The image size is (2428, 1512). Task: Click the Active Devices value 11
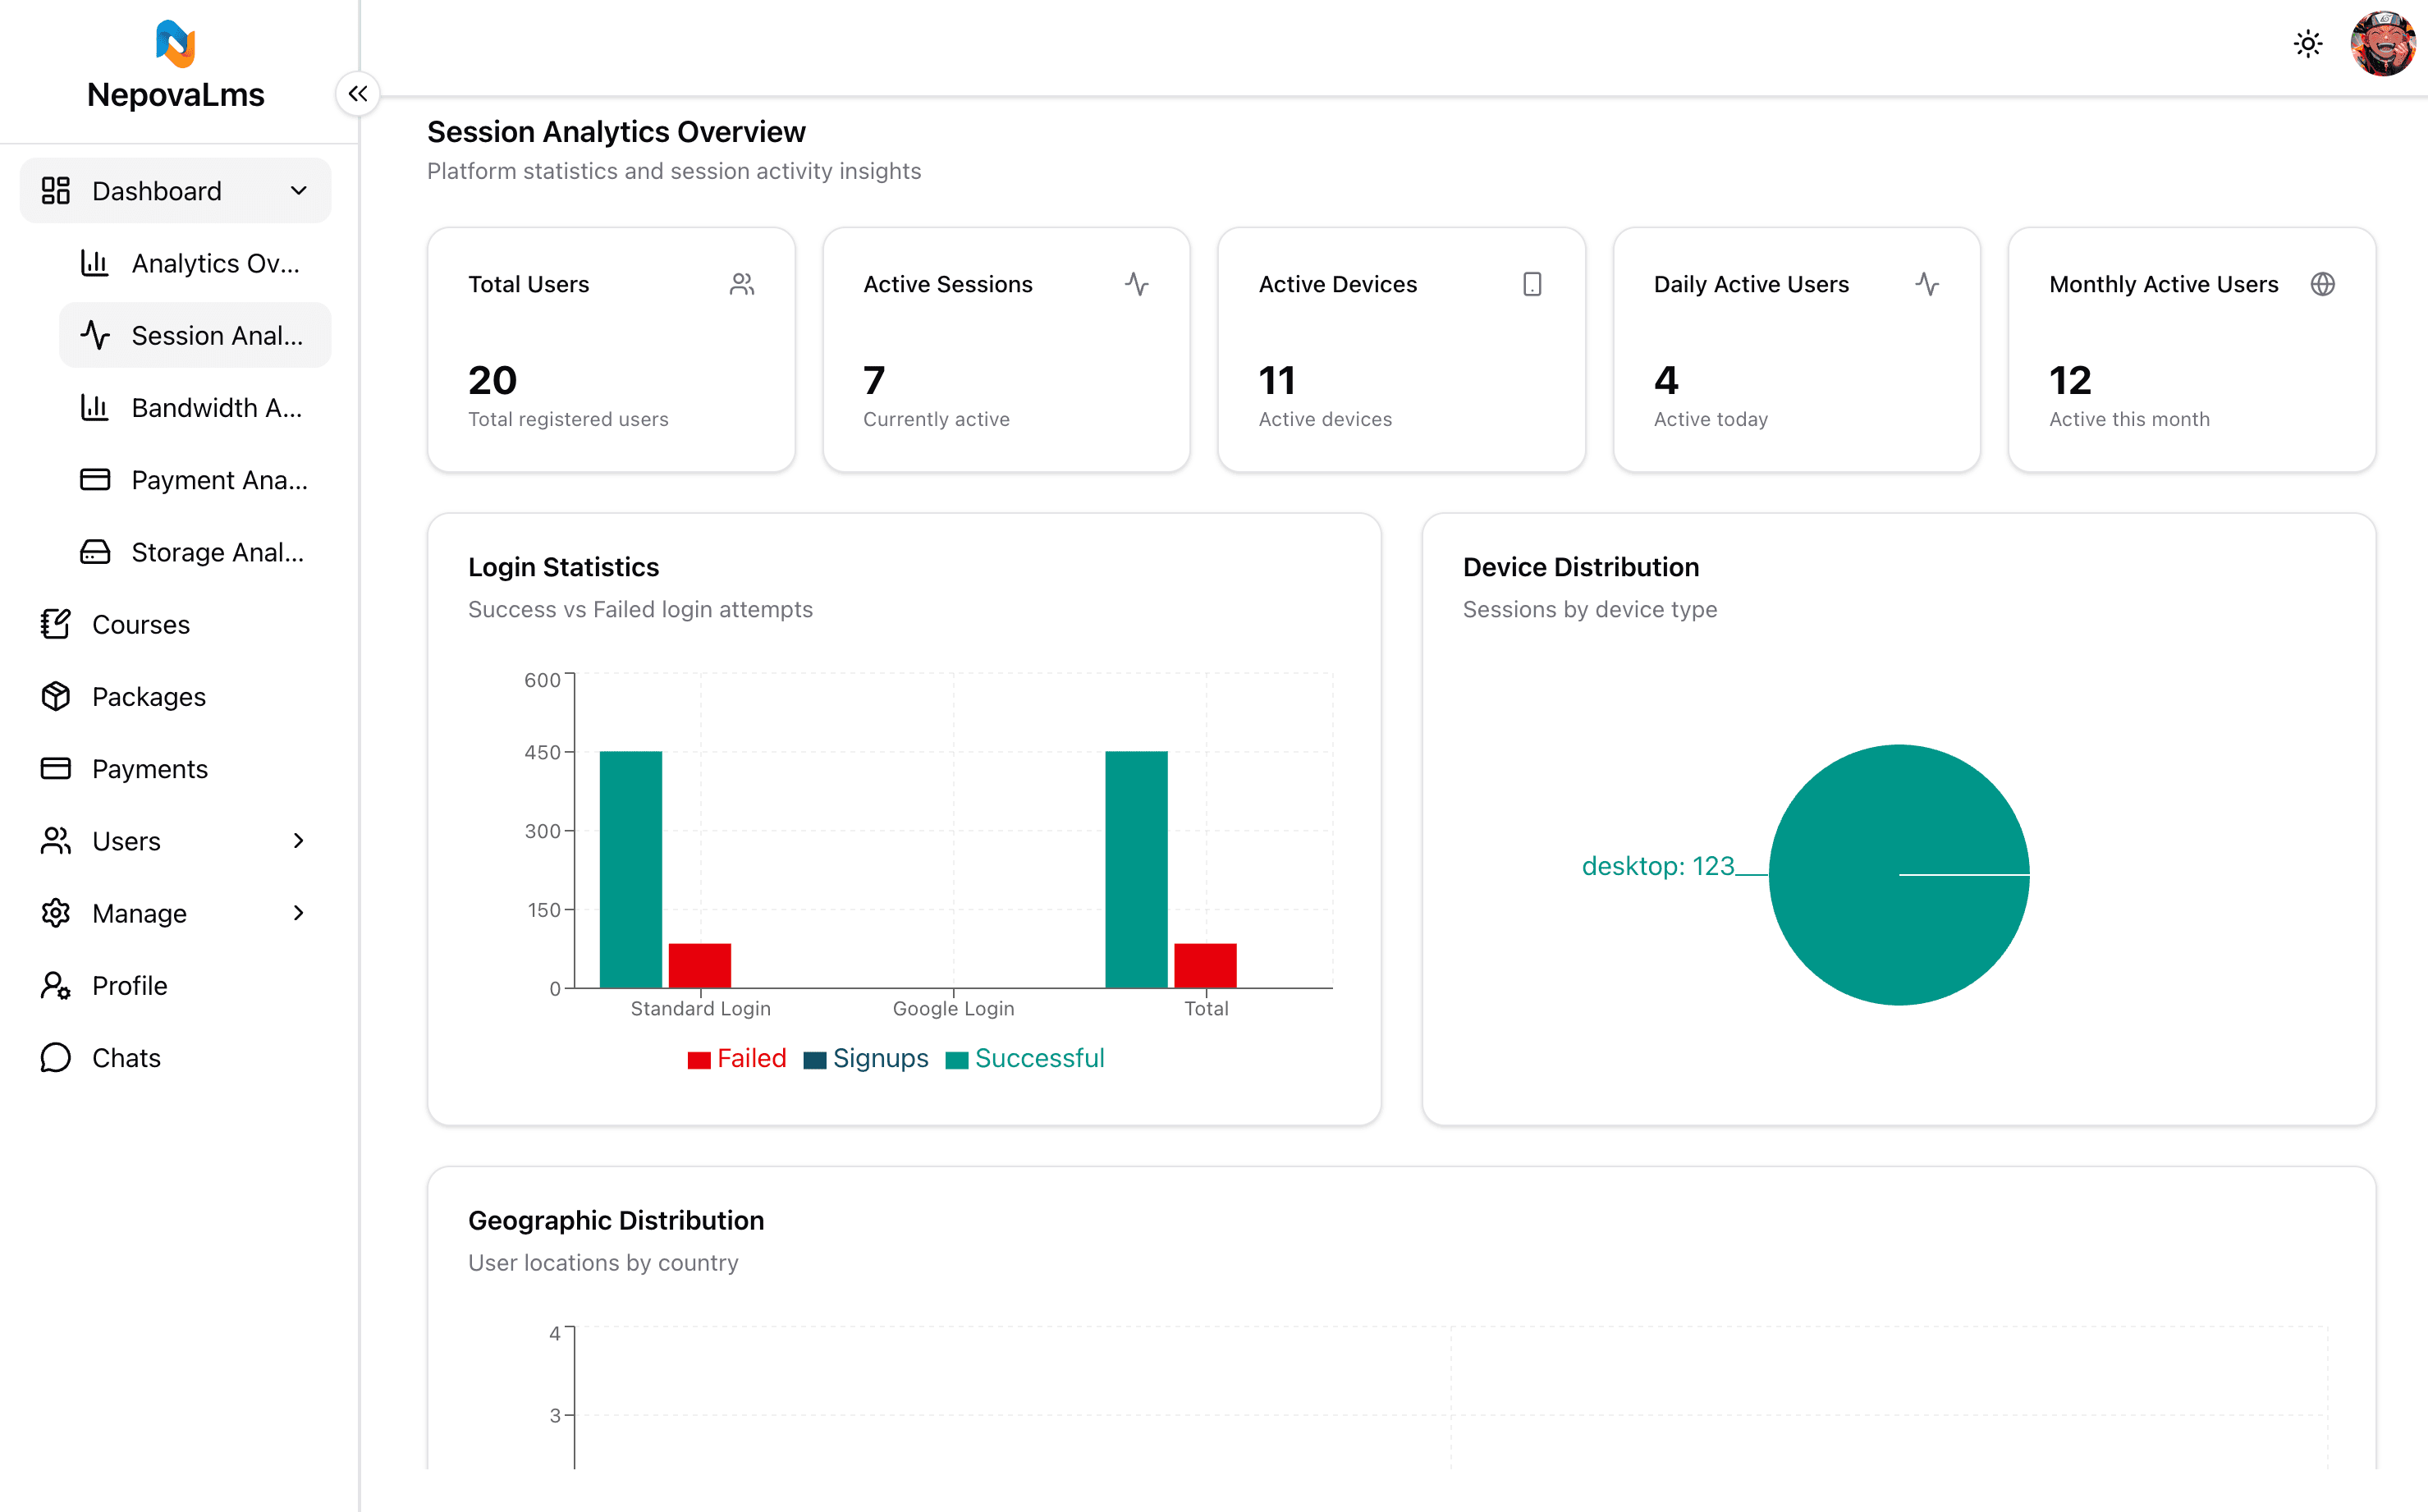click(x=1277, y=380)
